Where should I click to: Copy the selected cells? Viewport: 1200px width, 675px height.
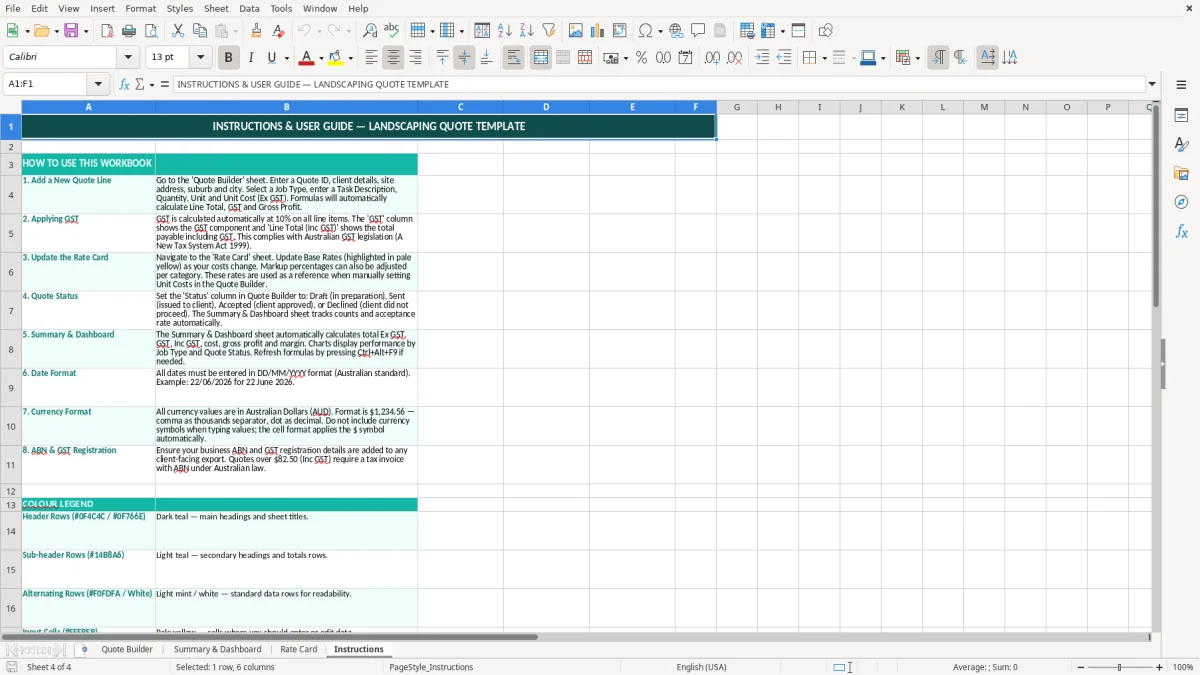[199, 31]
